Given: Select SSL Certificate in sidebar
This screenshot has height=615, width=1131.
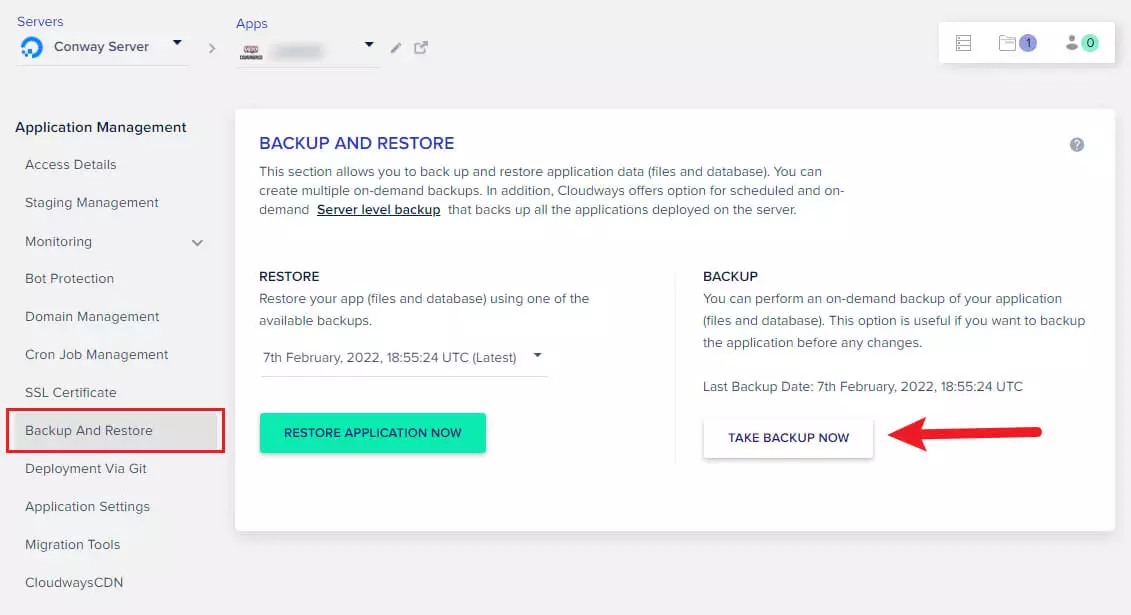Looking at the screenshot, I should coord(71,392).
